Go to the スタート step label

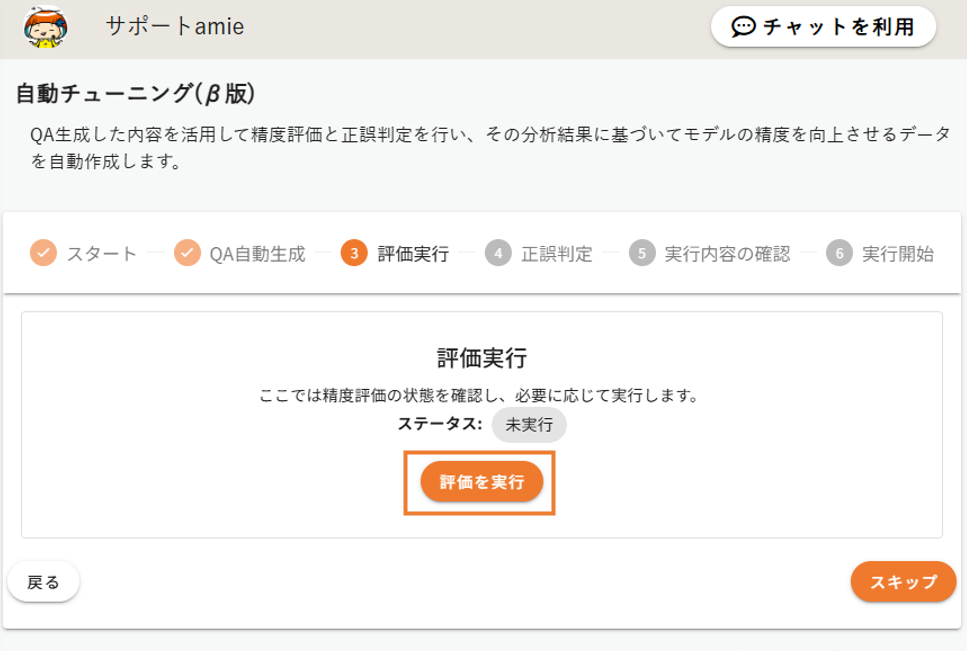pos(102,254)
